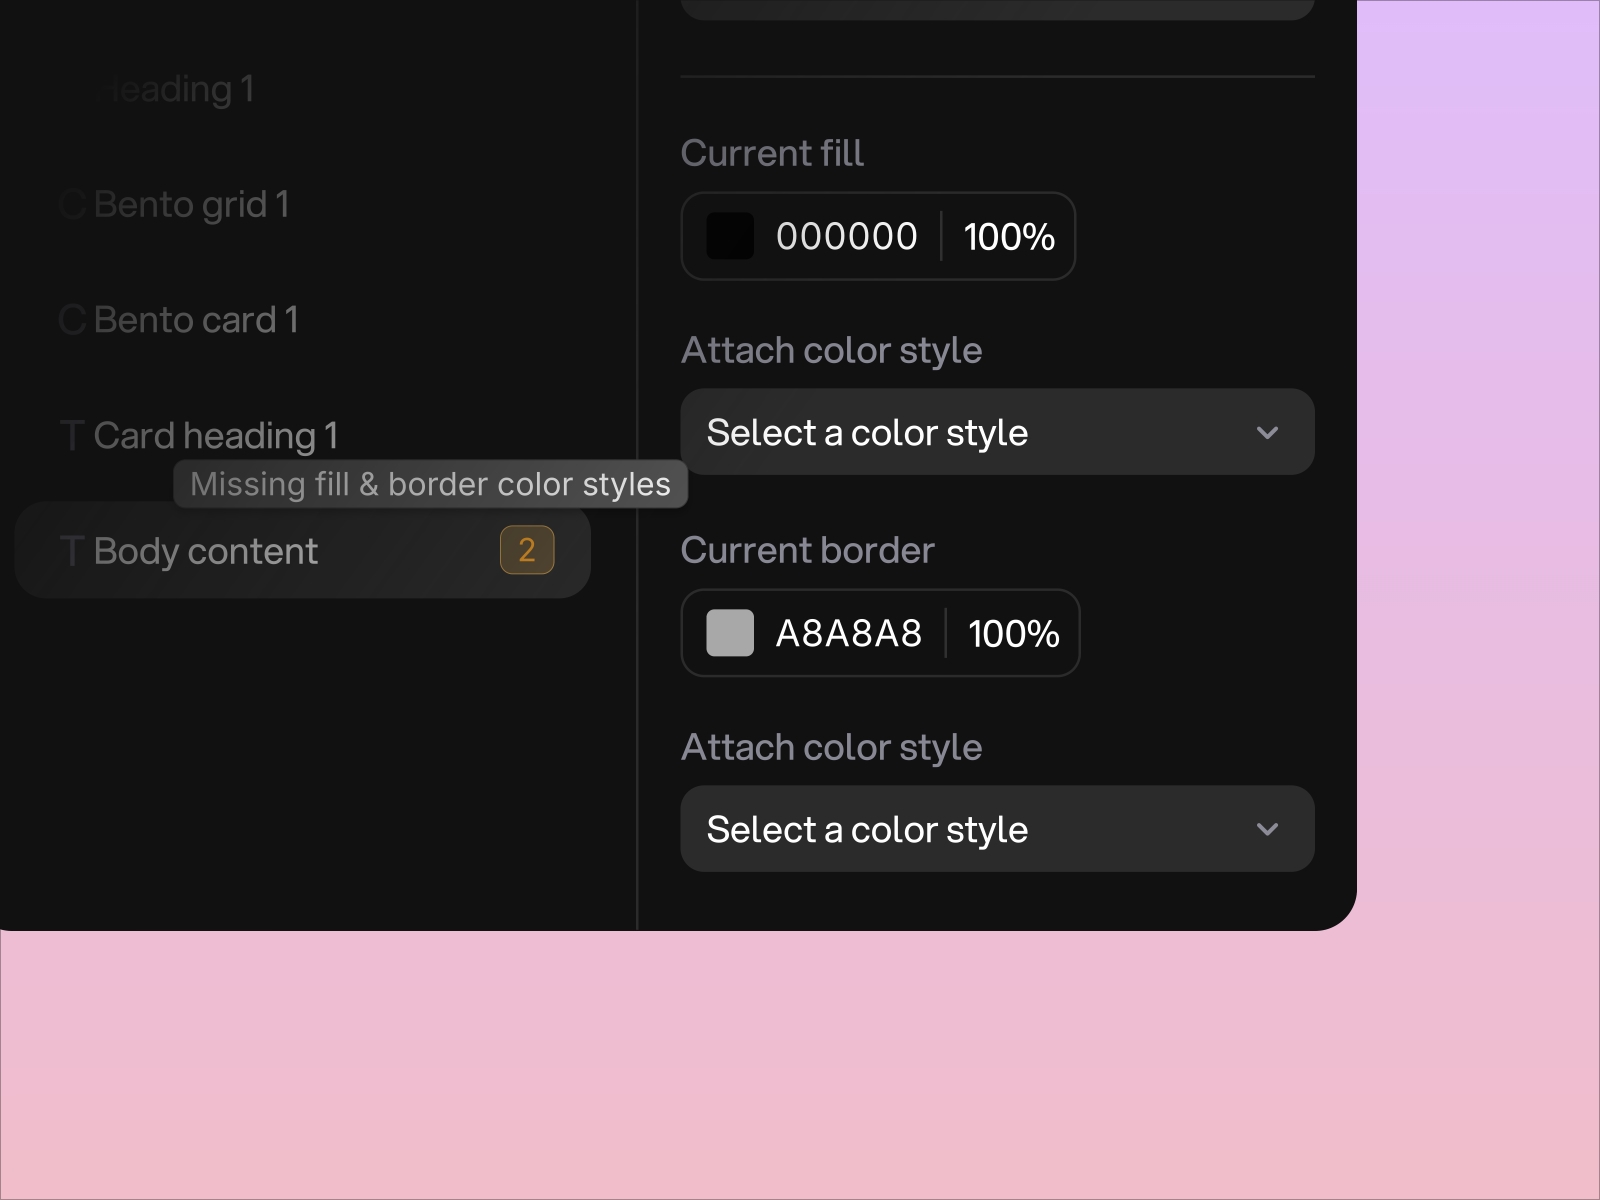Select the Bento grid 1 layer

190,204
